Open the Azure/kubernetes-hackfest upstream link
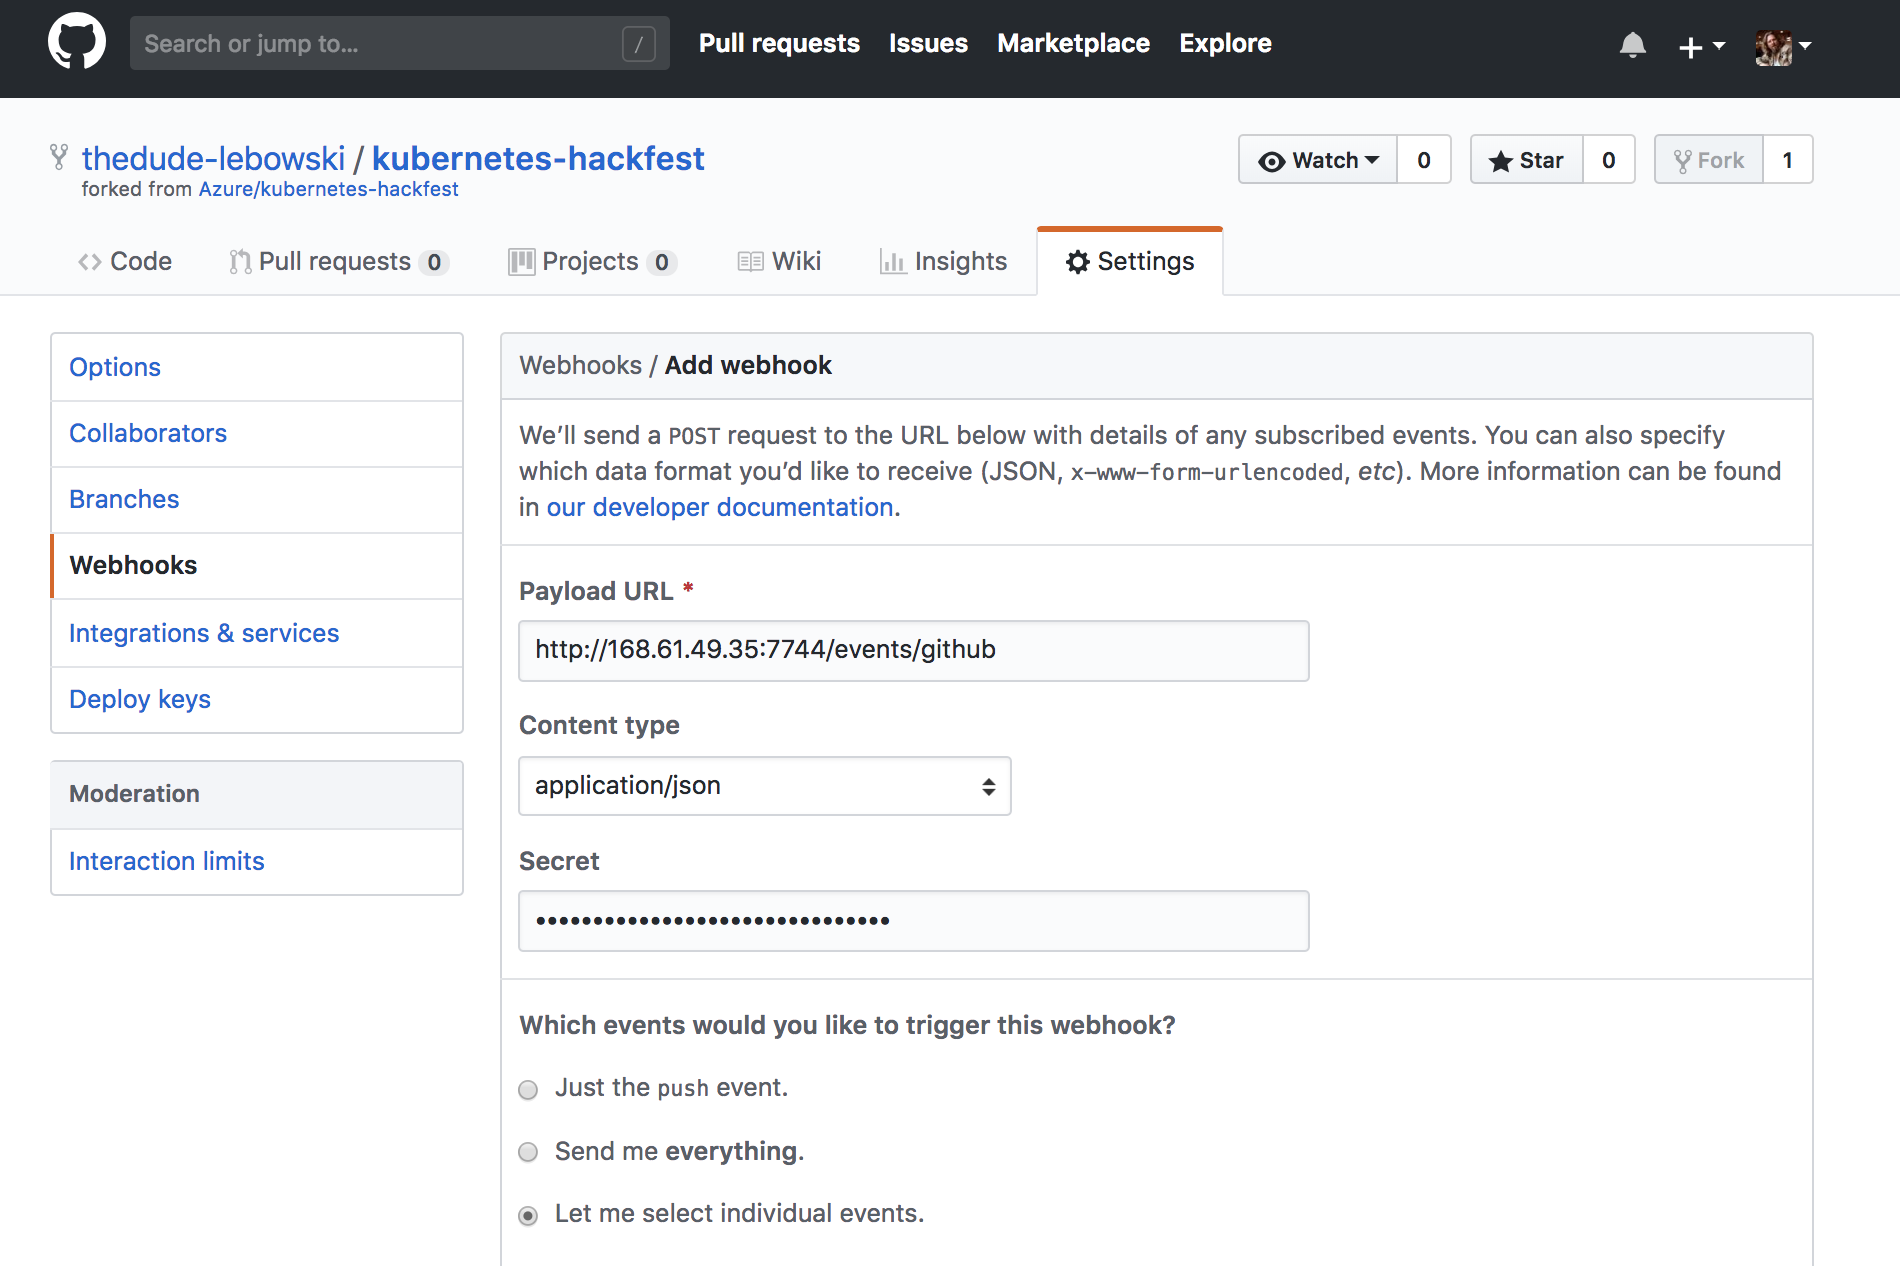This screenshot has width=1900, height=1266. click(x=328, y=189)
